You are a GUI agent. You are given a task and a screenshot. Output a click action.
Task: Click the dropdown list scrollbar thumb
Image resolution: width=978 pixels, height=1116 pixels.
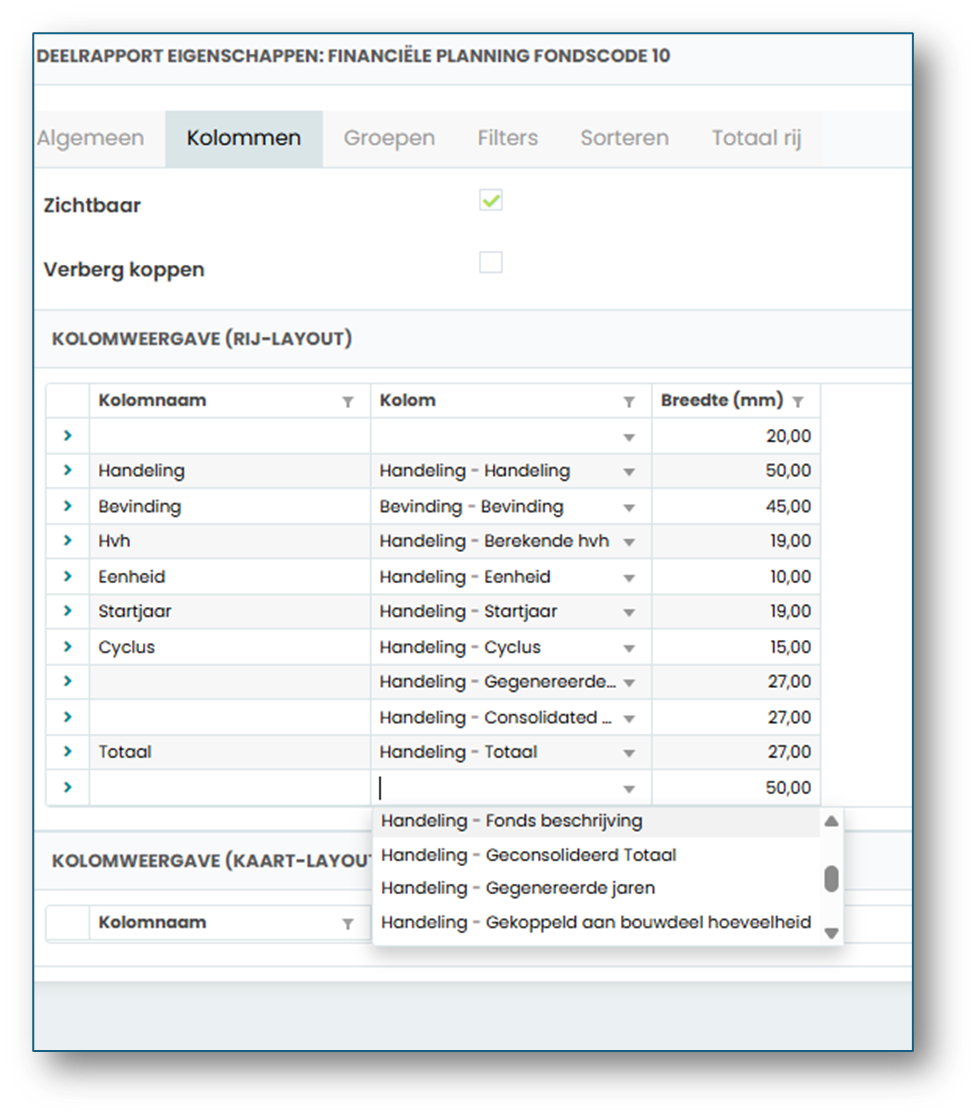[x=831, y=878]
